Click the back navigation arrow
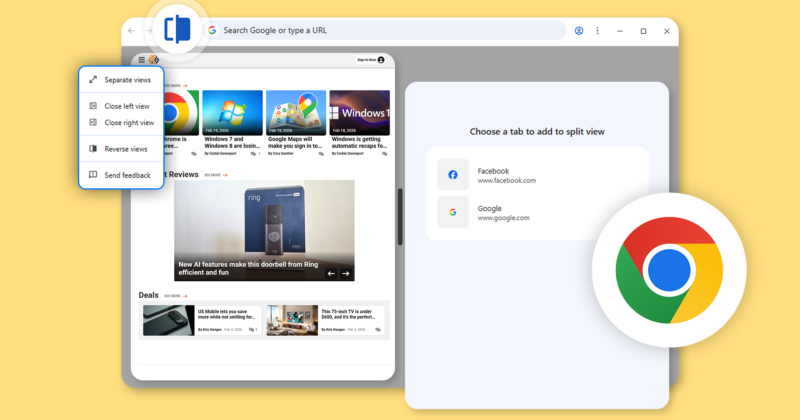Viewport: 800px width, 420px height. (x=131, y=31)
